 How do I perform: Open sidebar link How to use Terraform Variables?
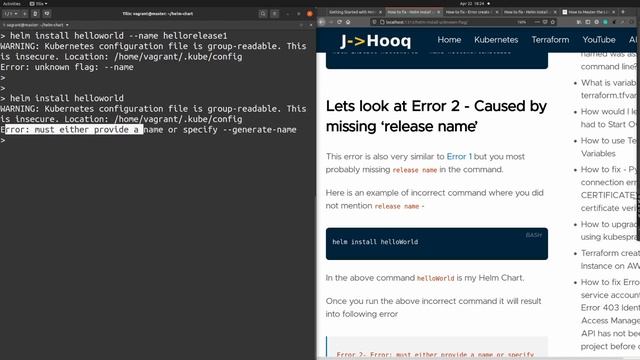pos(608,147)
